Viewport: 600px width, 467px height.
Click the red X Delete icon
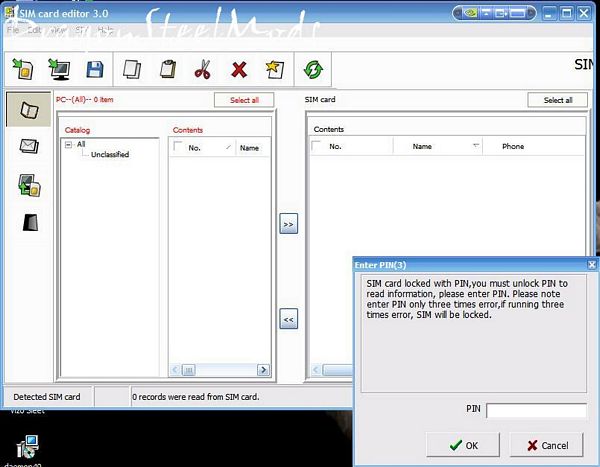tap(239, 69)
